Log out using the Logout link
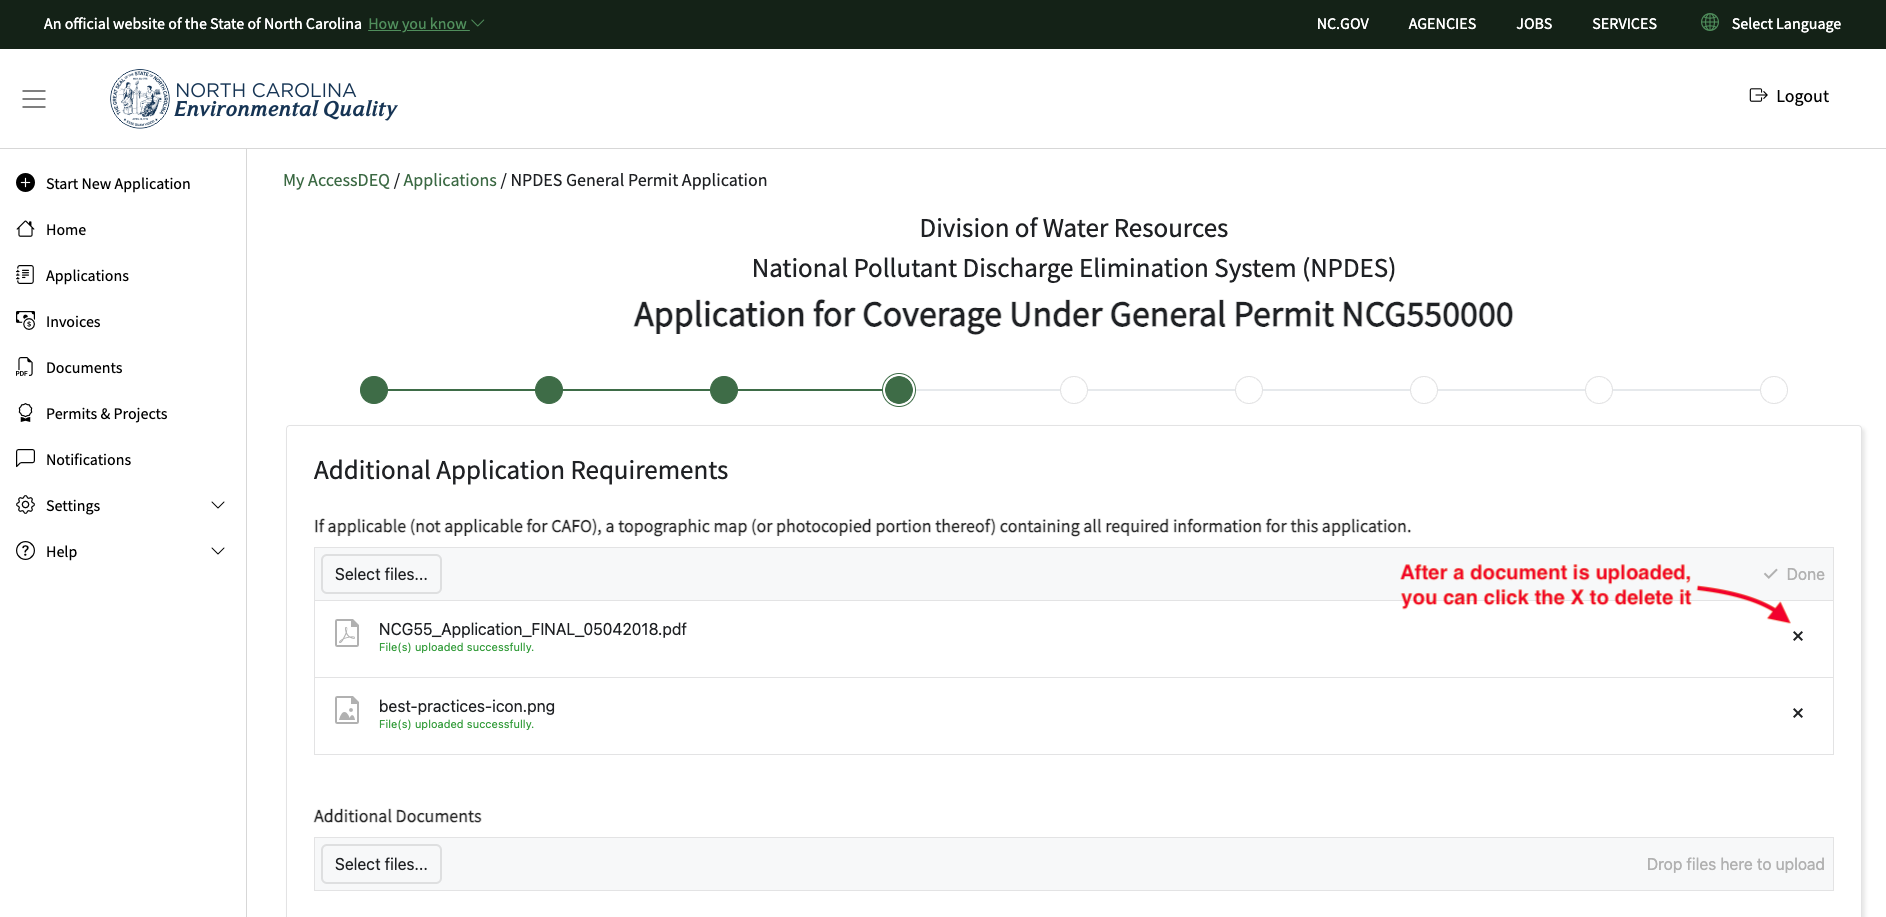This screenshot has width=1886, height=917. click(1789, 96)
